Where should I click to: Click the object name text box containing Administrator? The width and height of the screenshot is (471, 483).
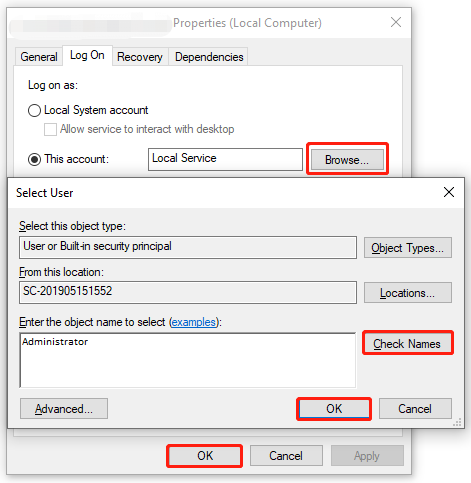[188, 360]
